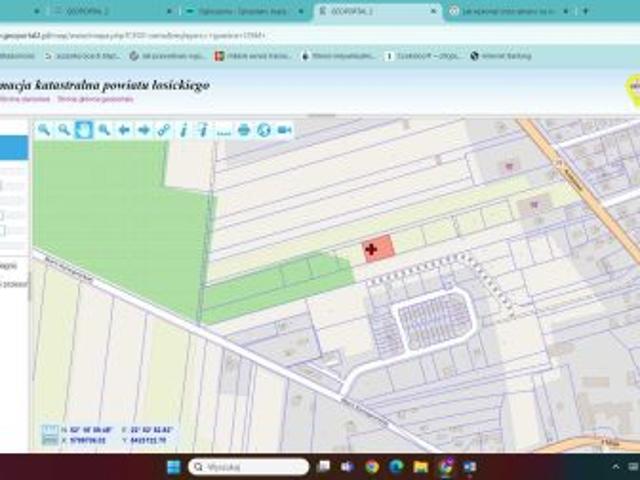Open a new browser tab
The height and width of the screenshot is (480, 640).
[585, 11]
